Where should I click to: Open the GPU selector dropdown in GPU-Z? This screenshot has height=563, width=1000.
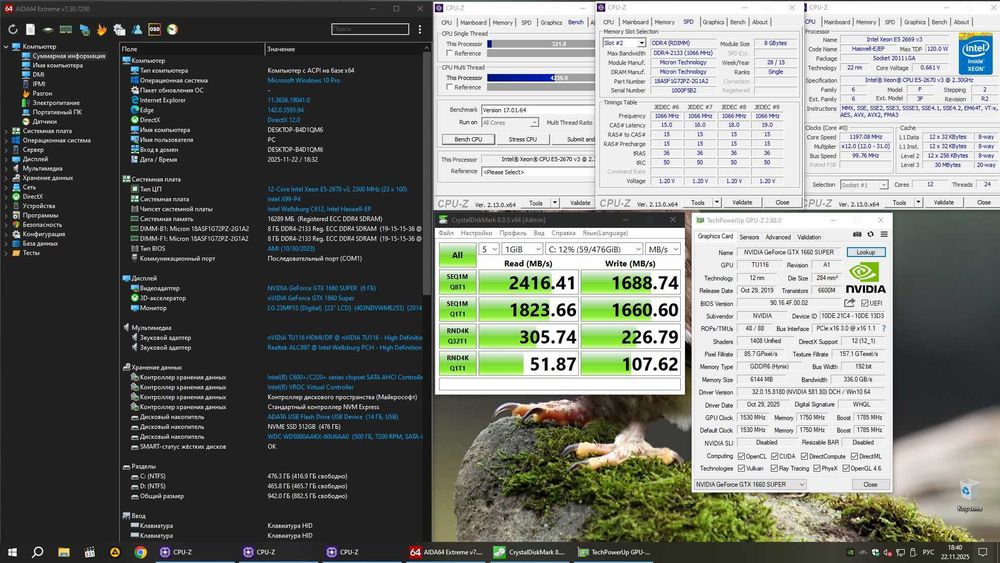pos(749,485)
